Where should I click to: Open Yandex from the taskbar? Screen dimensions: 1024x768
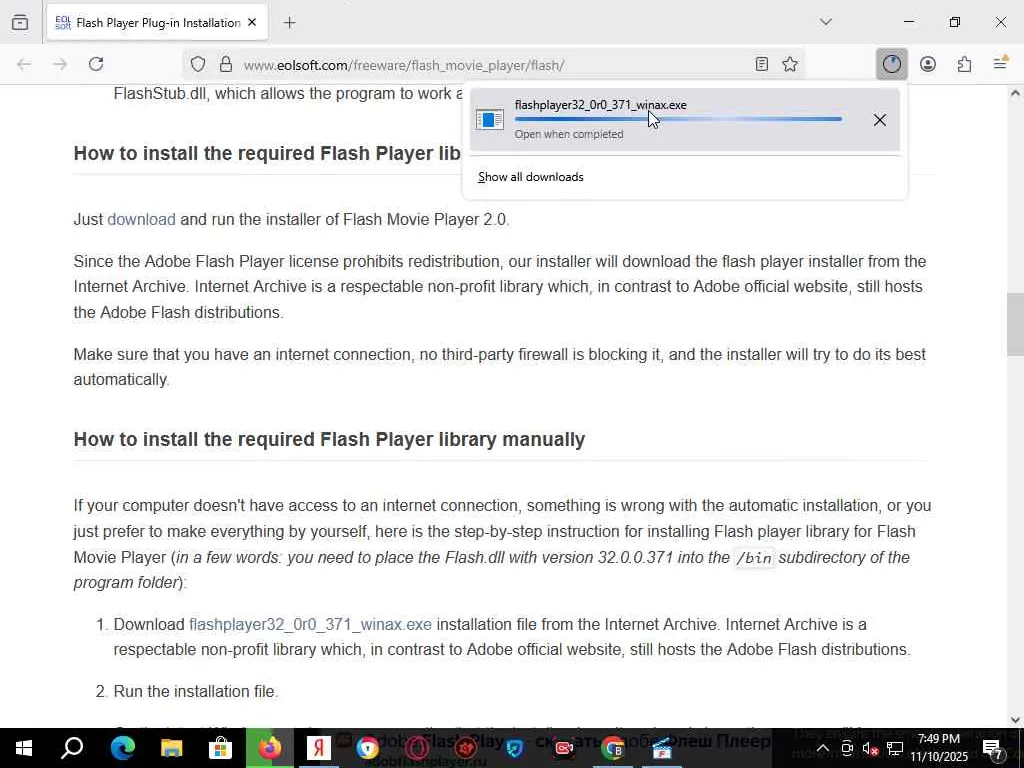(319, 748)
